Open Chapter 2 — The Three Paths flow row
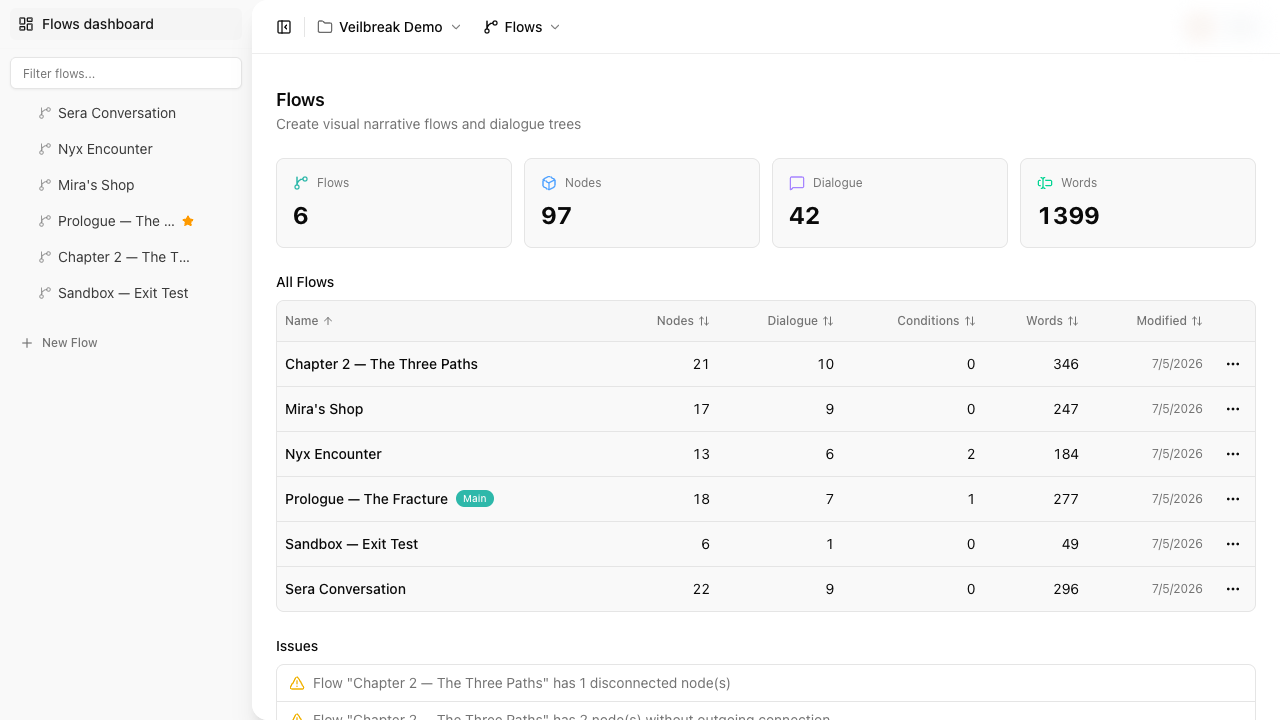 [766, 364]
